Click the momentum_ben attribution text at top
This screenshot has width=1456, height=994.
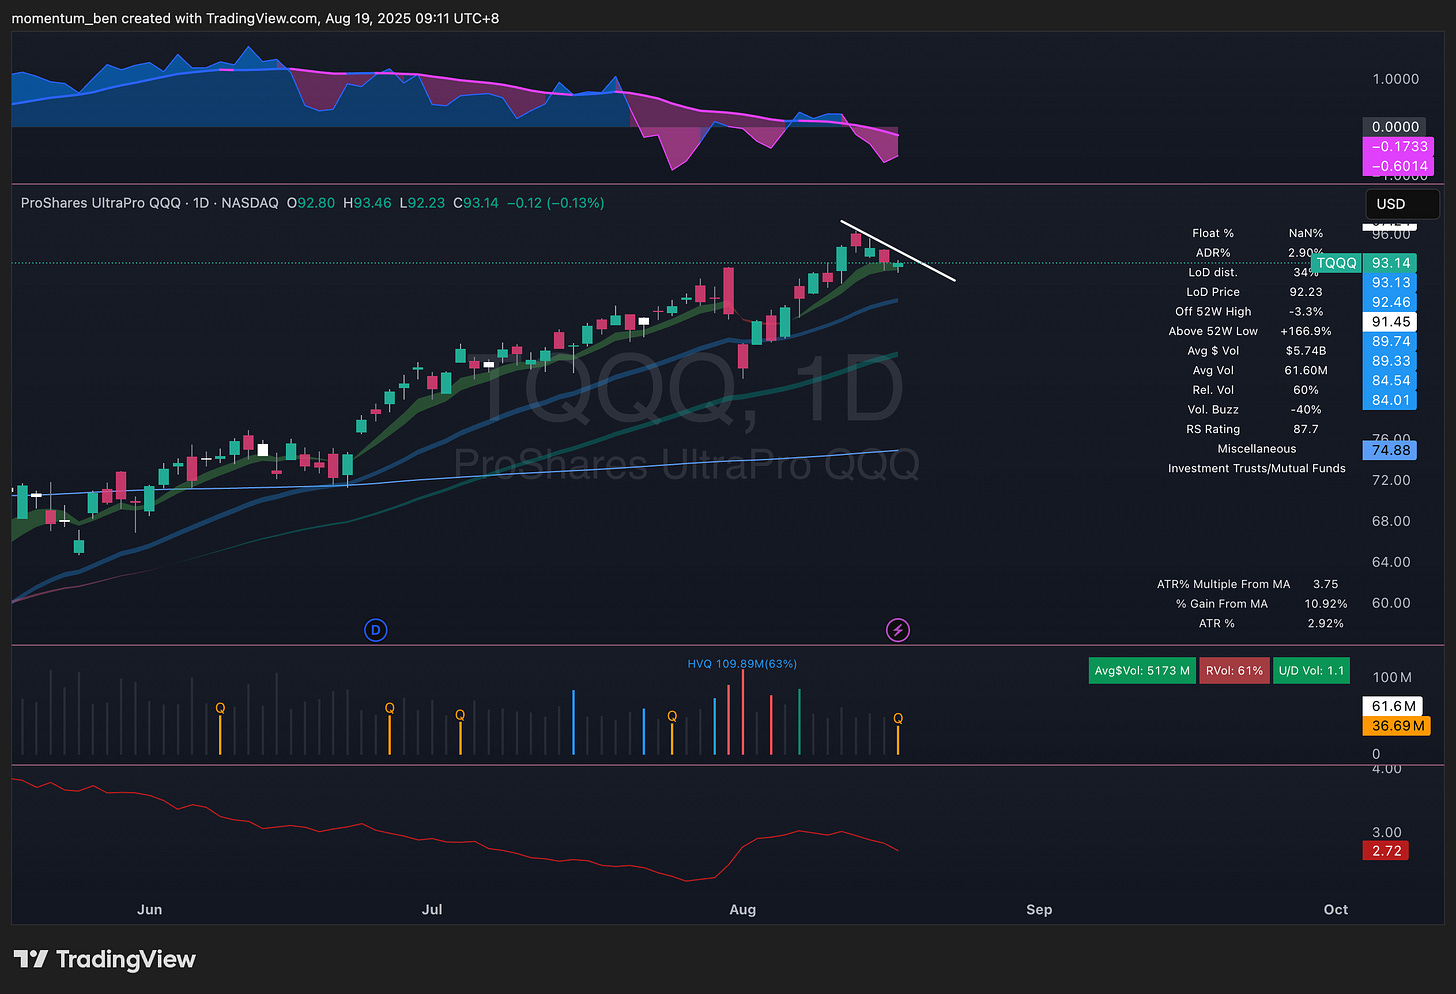point(255,18)
